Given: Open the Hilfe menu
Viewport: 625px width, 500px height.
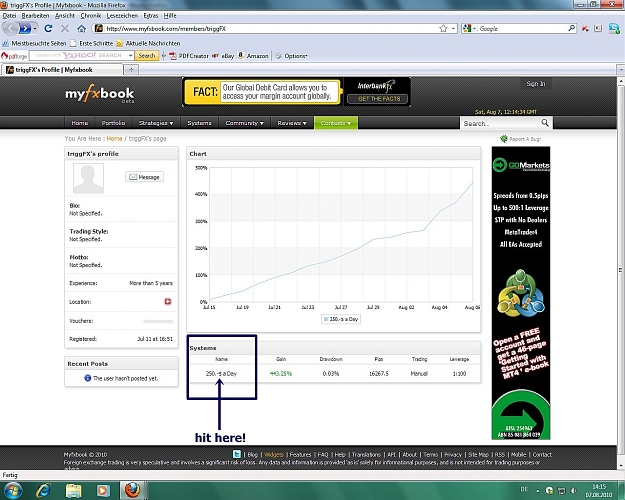Looking at the screenshot, I should (170, 16).
